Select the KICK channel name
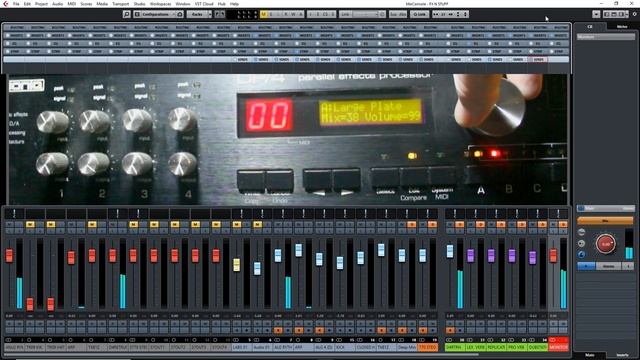640x360 pixels. 345,347
